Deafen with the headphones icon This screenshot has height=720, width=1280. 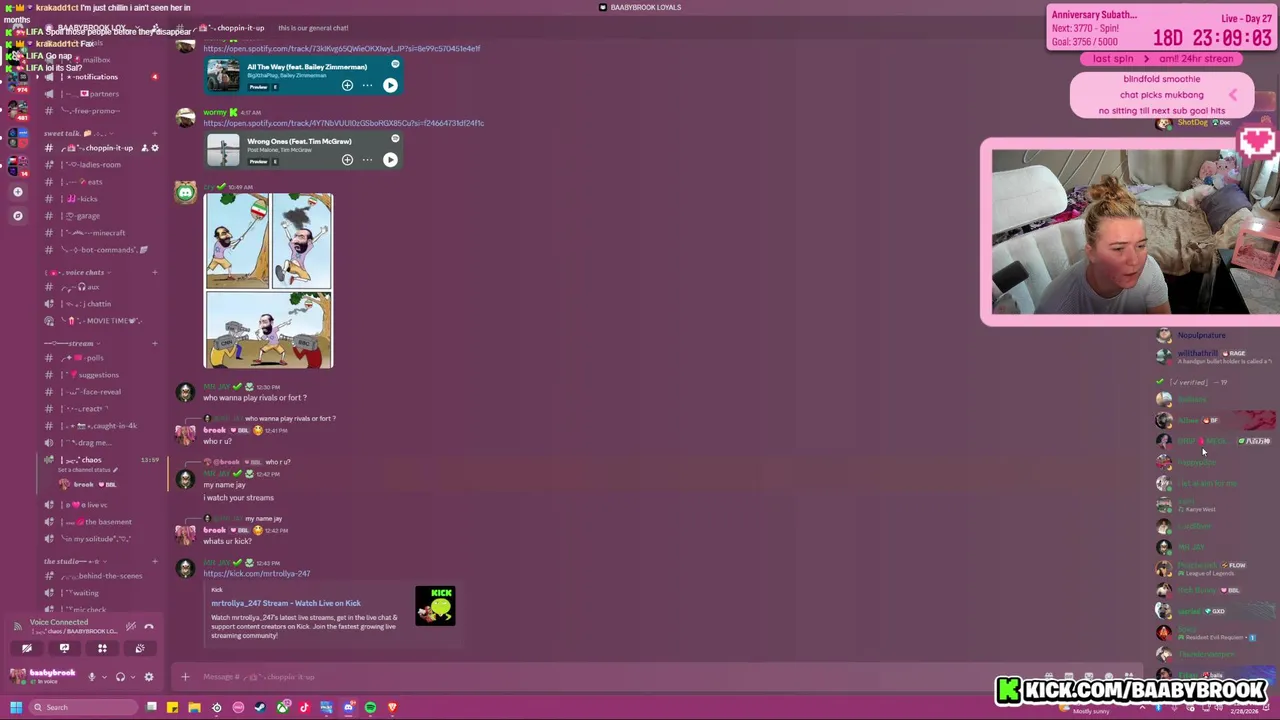tap(120, 677)
